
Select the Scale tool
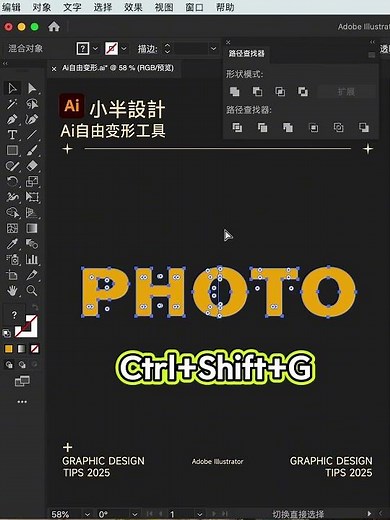click(x=32, y=181)
